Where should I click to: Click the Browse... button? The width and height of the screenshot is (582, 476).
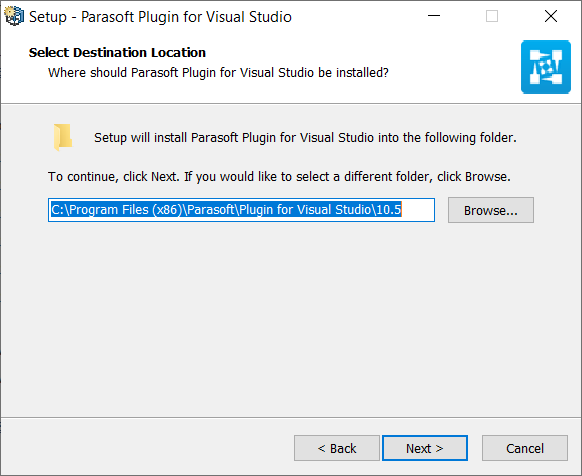pos(491,210)
